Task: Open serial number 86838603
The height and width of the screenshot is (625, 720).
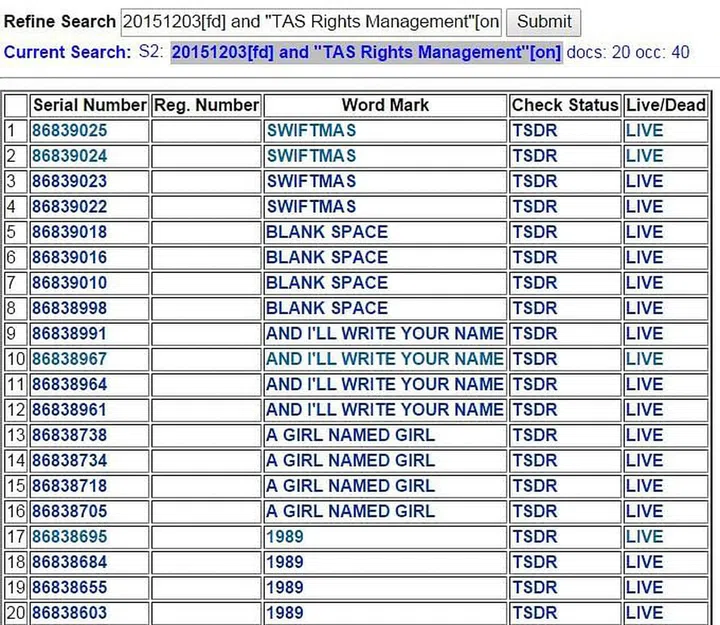Action: point(69,613)
